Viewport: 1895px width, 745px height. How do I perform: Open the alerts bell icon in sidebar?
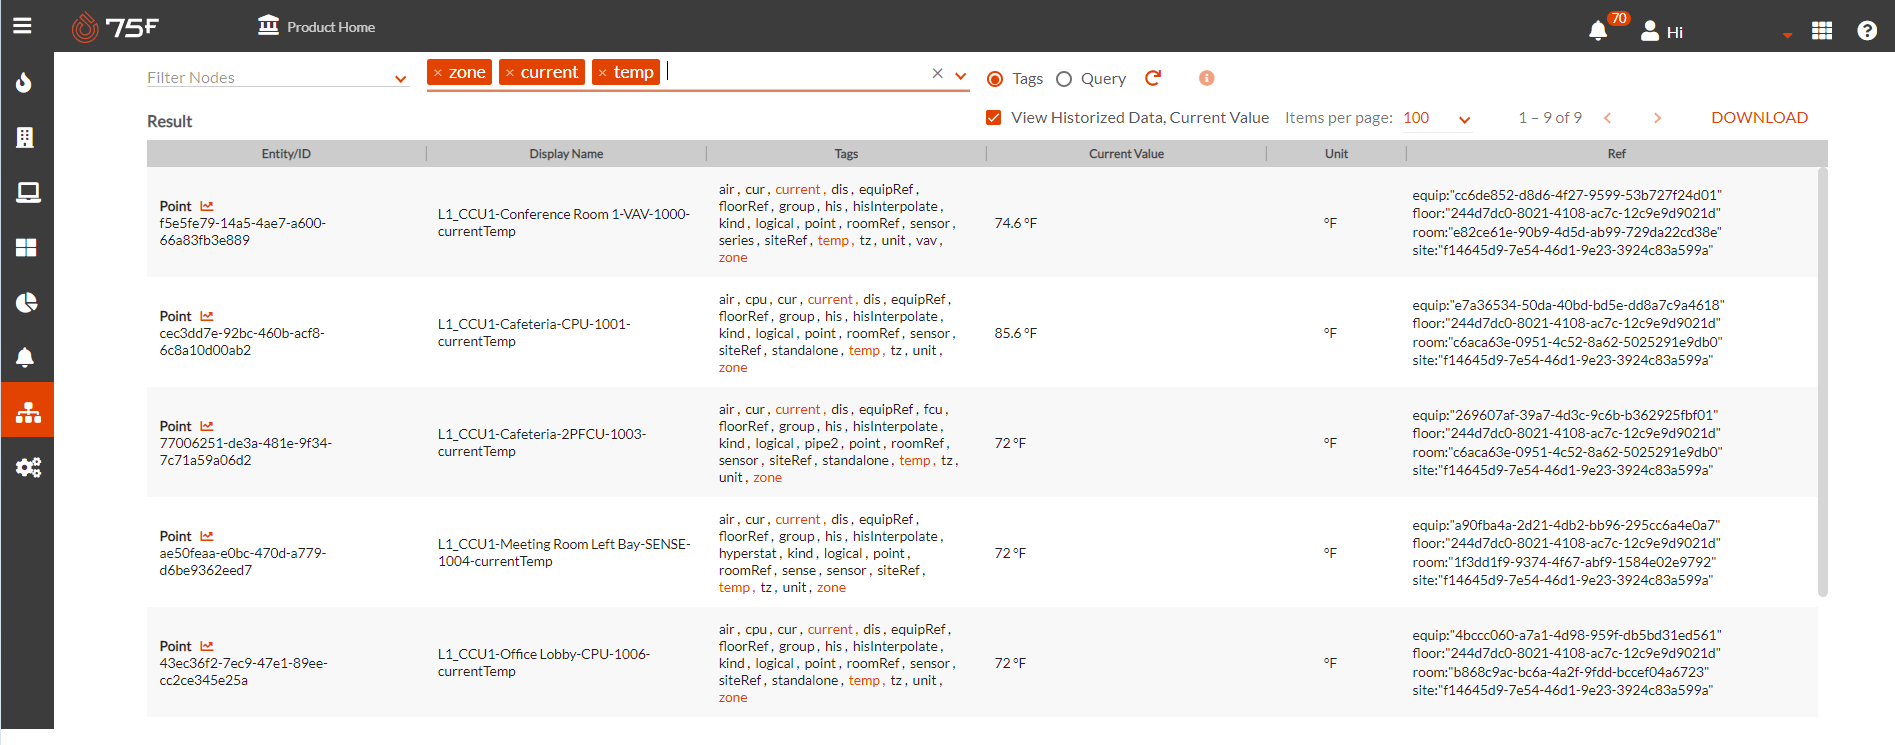tap(25, 357)
